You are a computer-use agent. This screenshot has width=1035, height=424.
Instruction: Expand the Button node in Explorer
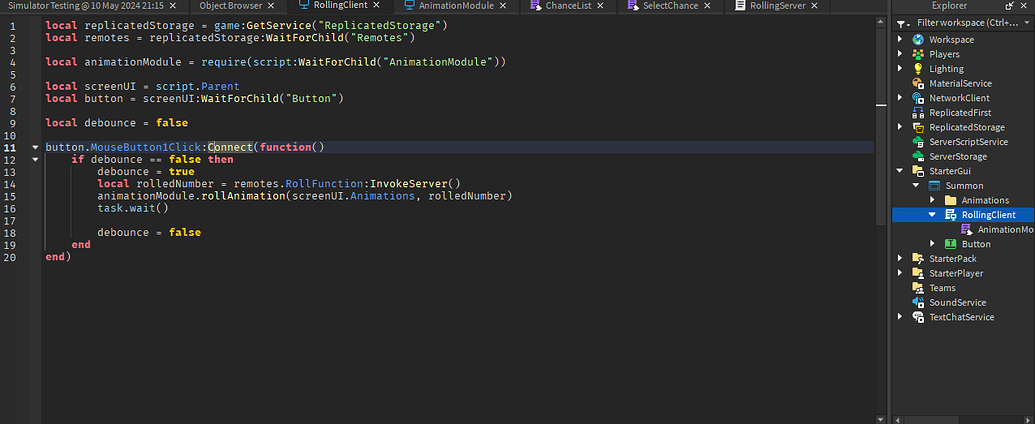coord(932,244)
